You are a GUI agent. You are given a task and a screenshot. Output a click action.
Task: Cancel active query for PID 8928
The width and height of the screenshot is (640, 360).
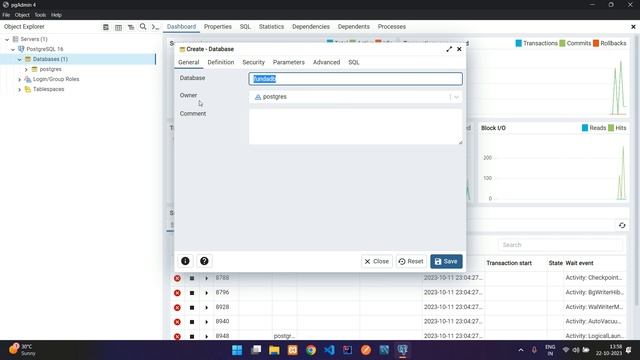[x=192, y=307]
